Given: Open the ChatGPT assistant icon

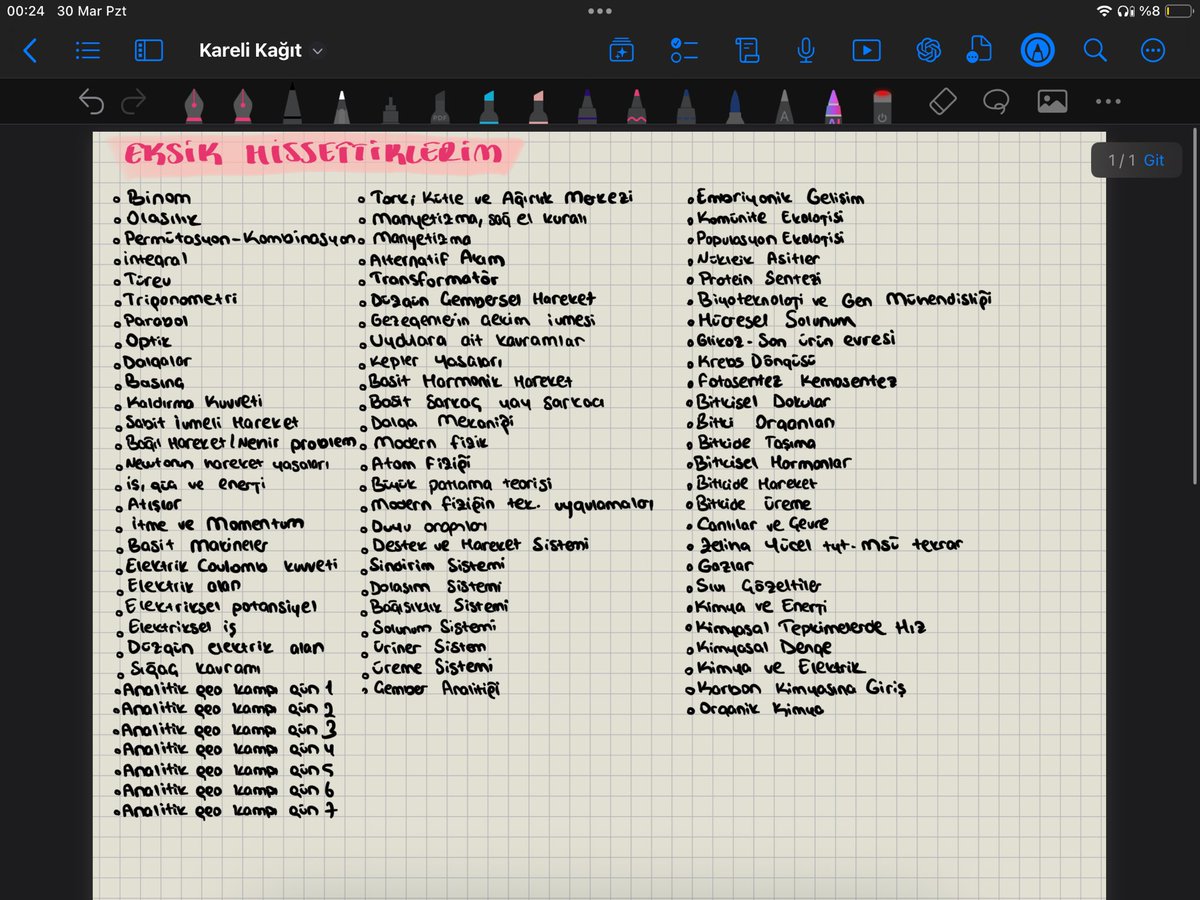Looking at the screenshot, I should coord(929,51).
